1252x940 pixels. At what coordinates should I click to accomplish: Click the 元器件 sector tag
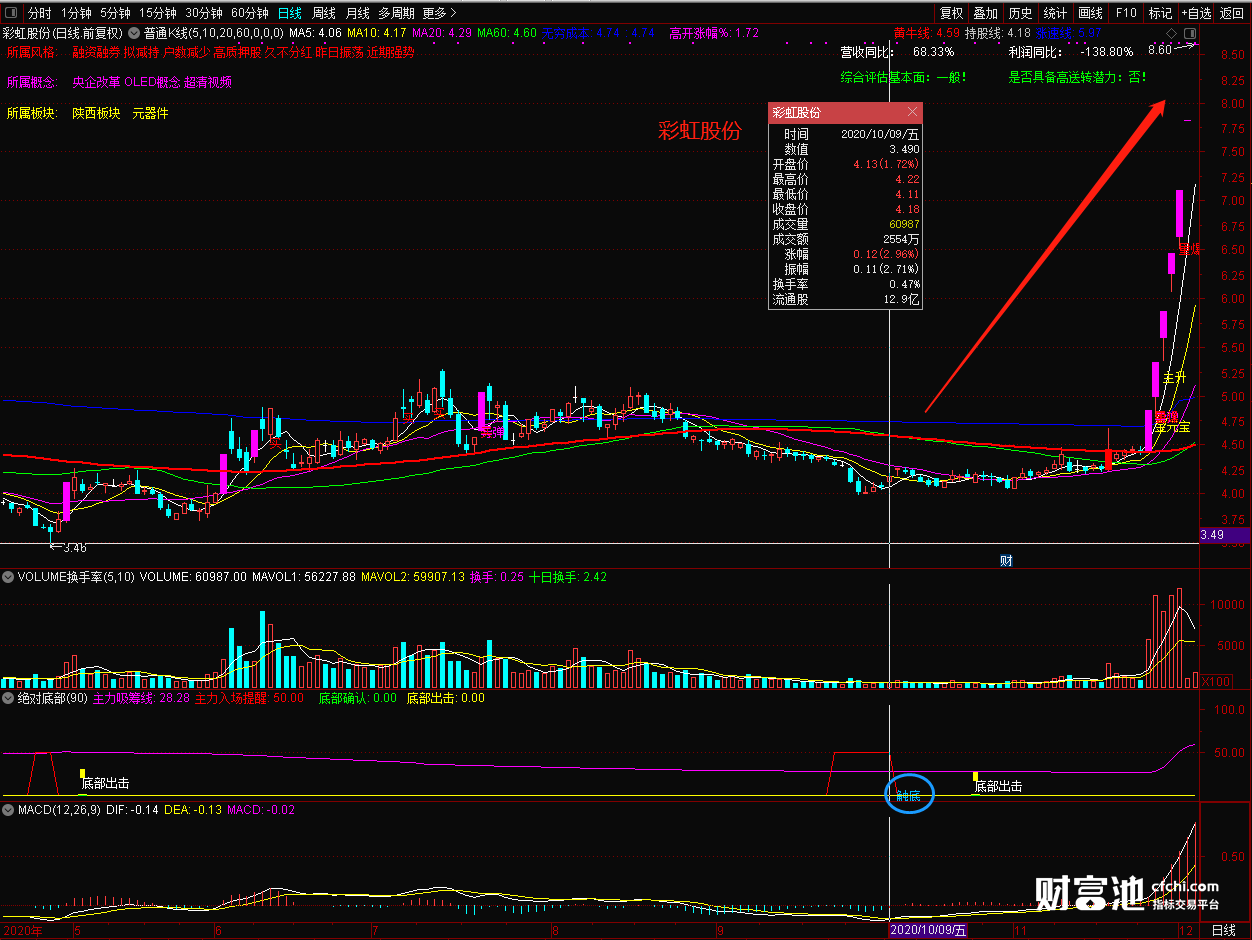click(150, 114)
